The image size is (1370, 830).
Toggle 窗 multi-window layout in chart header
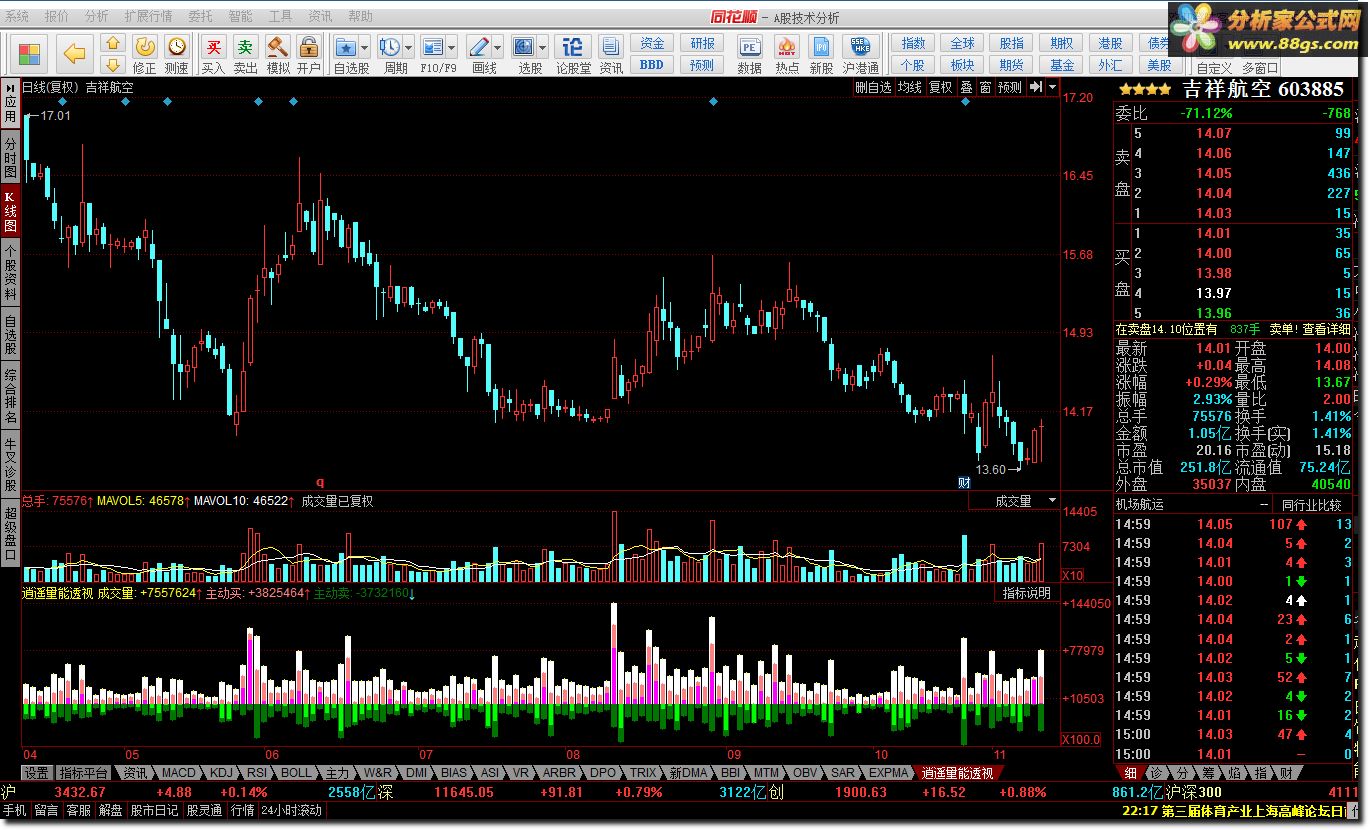tap(985, 87)
